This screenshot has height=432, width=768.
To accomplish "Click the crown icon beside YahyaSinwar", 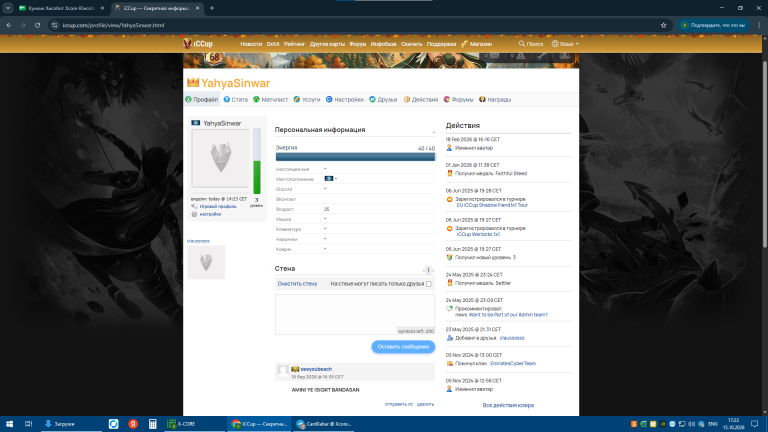I will point(193,82).
